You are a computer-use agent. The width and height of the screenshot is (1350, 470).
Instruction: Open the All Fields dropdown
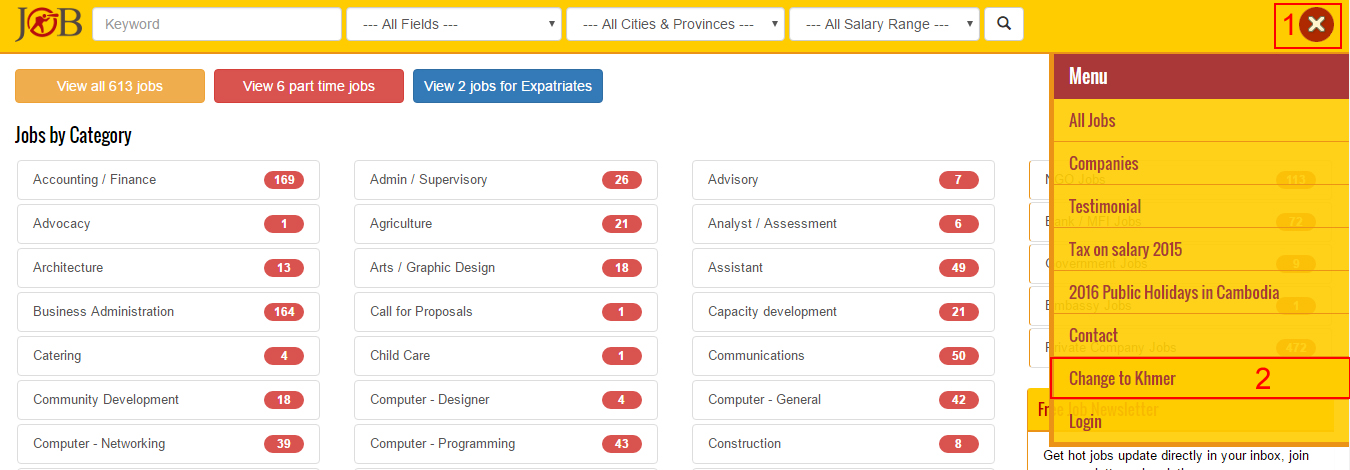[453, 24]
